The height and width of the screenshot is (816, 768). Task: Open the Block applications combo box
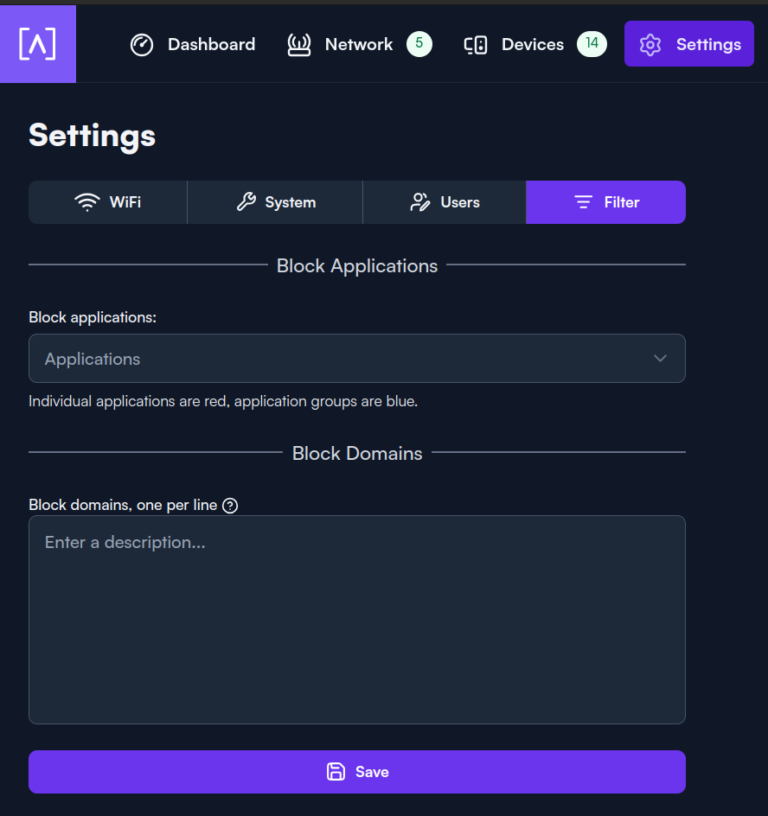point(340,359)
